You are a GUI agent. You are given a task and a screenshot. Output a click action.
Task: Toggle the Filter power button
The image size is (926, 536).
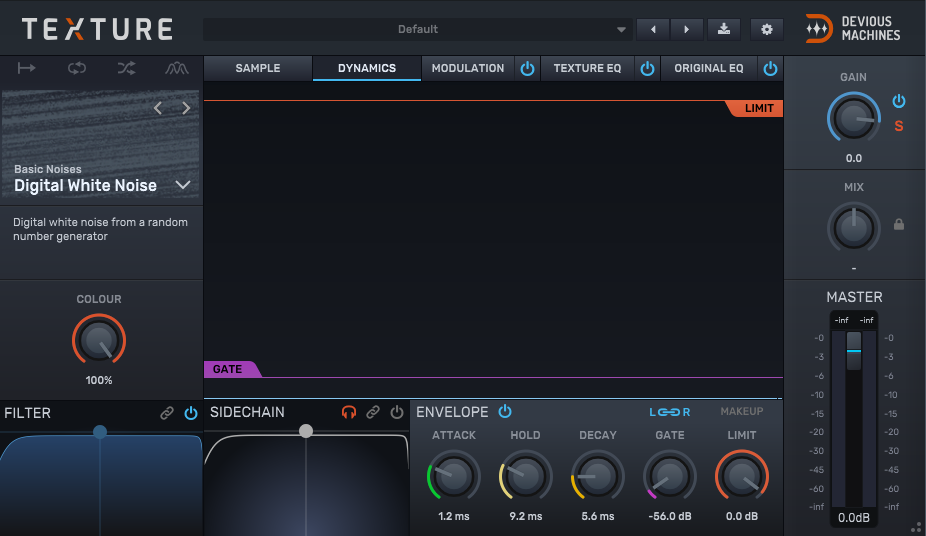(x=191, y=413)
